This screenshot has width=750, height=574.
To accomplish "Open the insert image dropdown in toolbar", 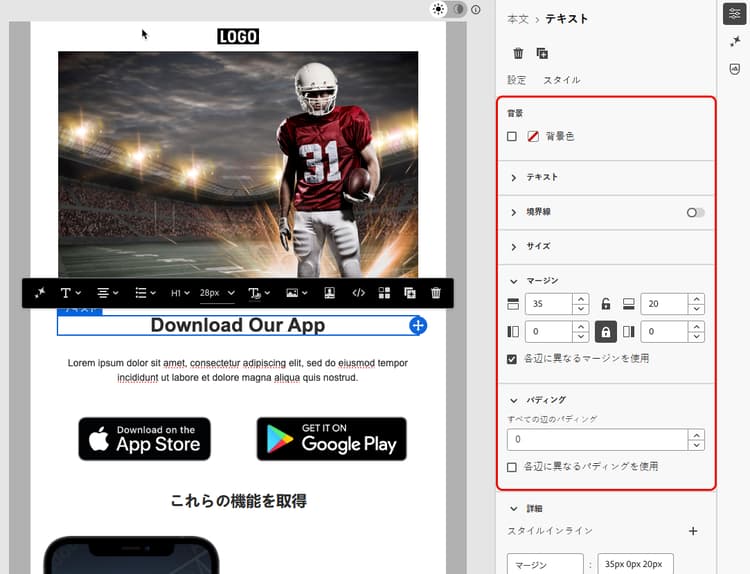I will (x=296, y=293).
